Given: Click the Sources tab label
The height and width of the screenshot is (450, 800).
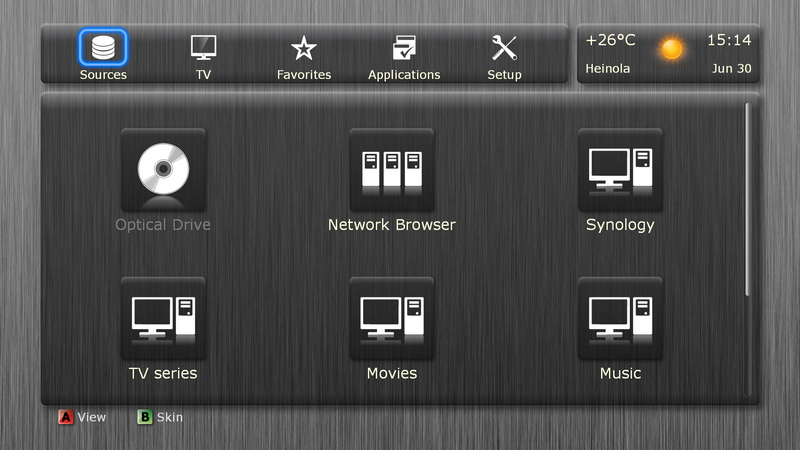Looking at the screenshot, I should point(103,74).
